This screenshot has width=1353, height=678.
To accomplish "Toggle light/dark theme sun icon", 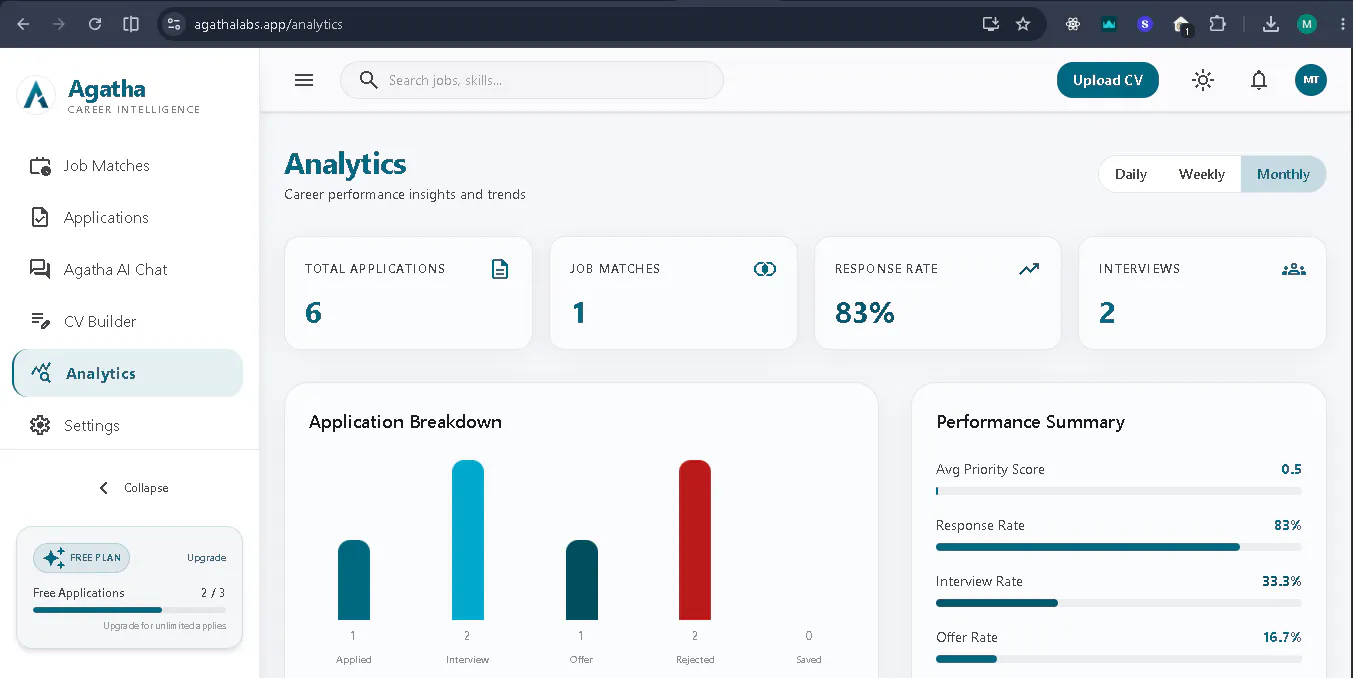I will pos(1203,80).
